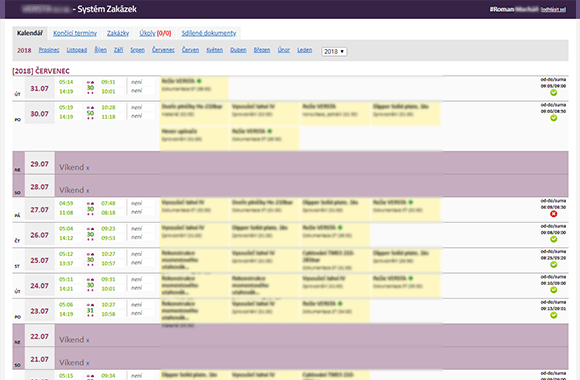
Task: Remove weekend marker x on 22.07
Action: 88,340
